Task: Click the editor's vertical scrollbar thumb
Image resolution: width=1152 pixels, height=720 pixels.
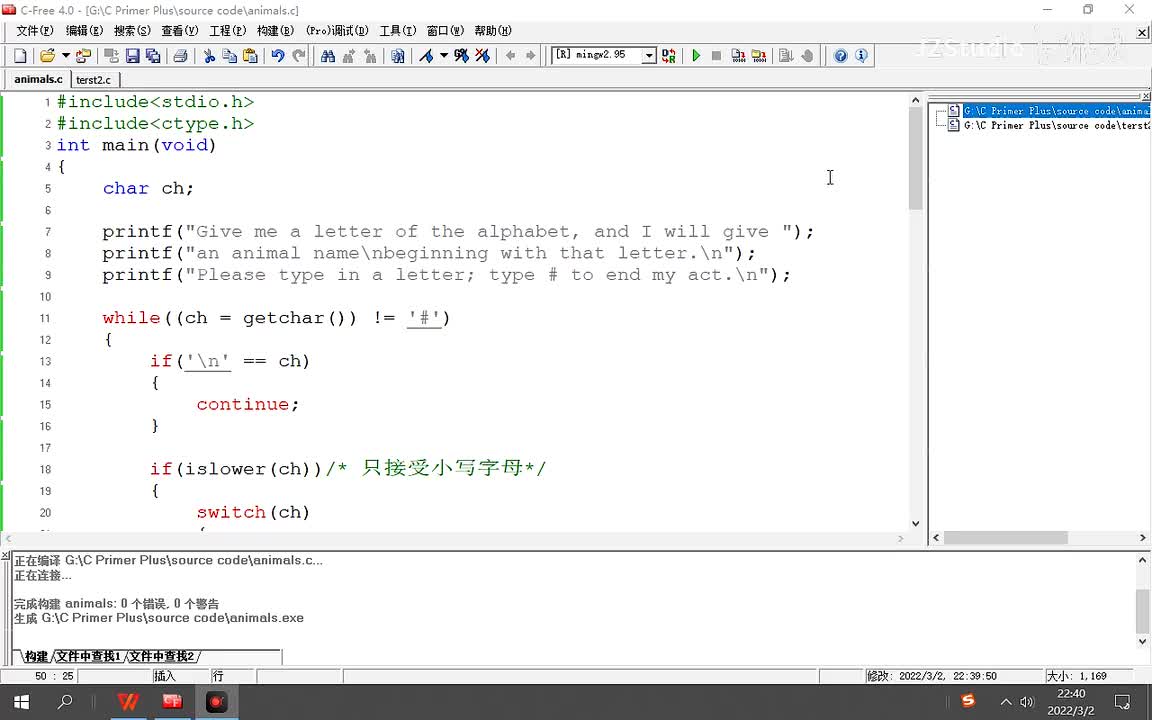Action: coord(915,158)
